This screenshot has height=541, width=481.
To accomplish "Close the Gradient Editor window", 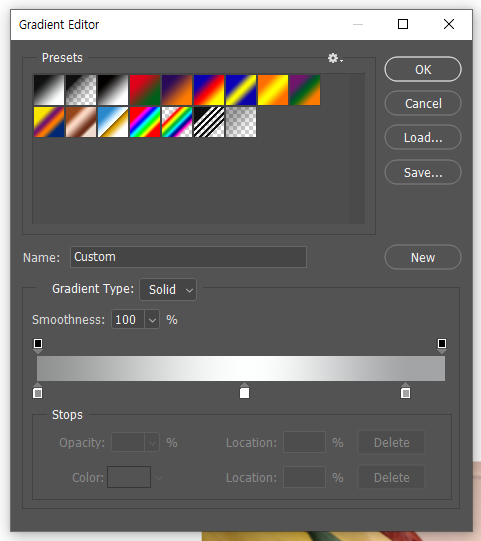I will 449,24.
